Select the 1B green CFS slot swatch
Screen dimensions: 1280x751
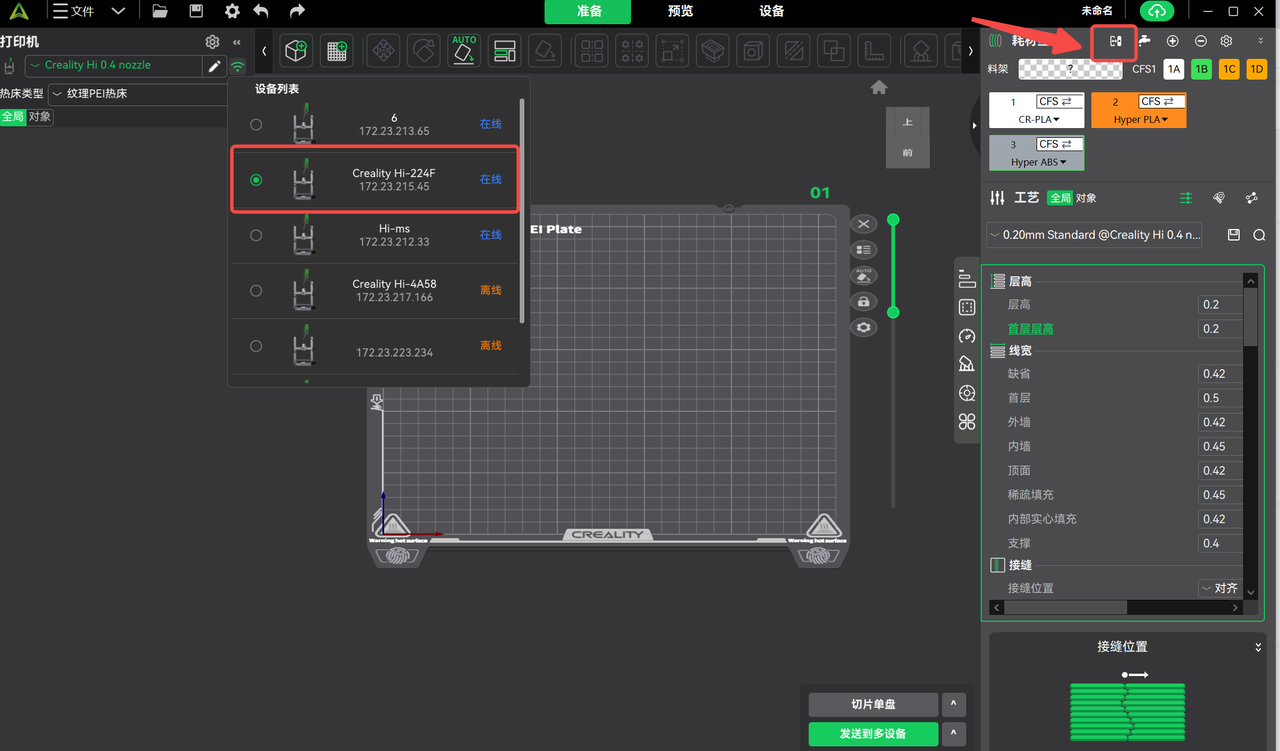click(x=1201, y=69)
